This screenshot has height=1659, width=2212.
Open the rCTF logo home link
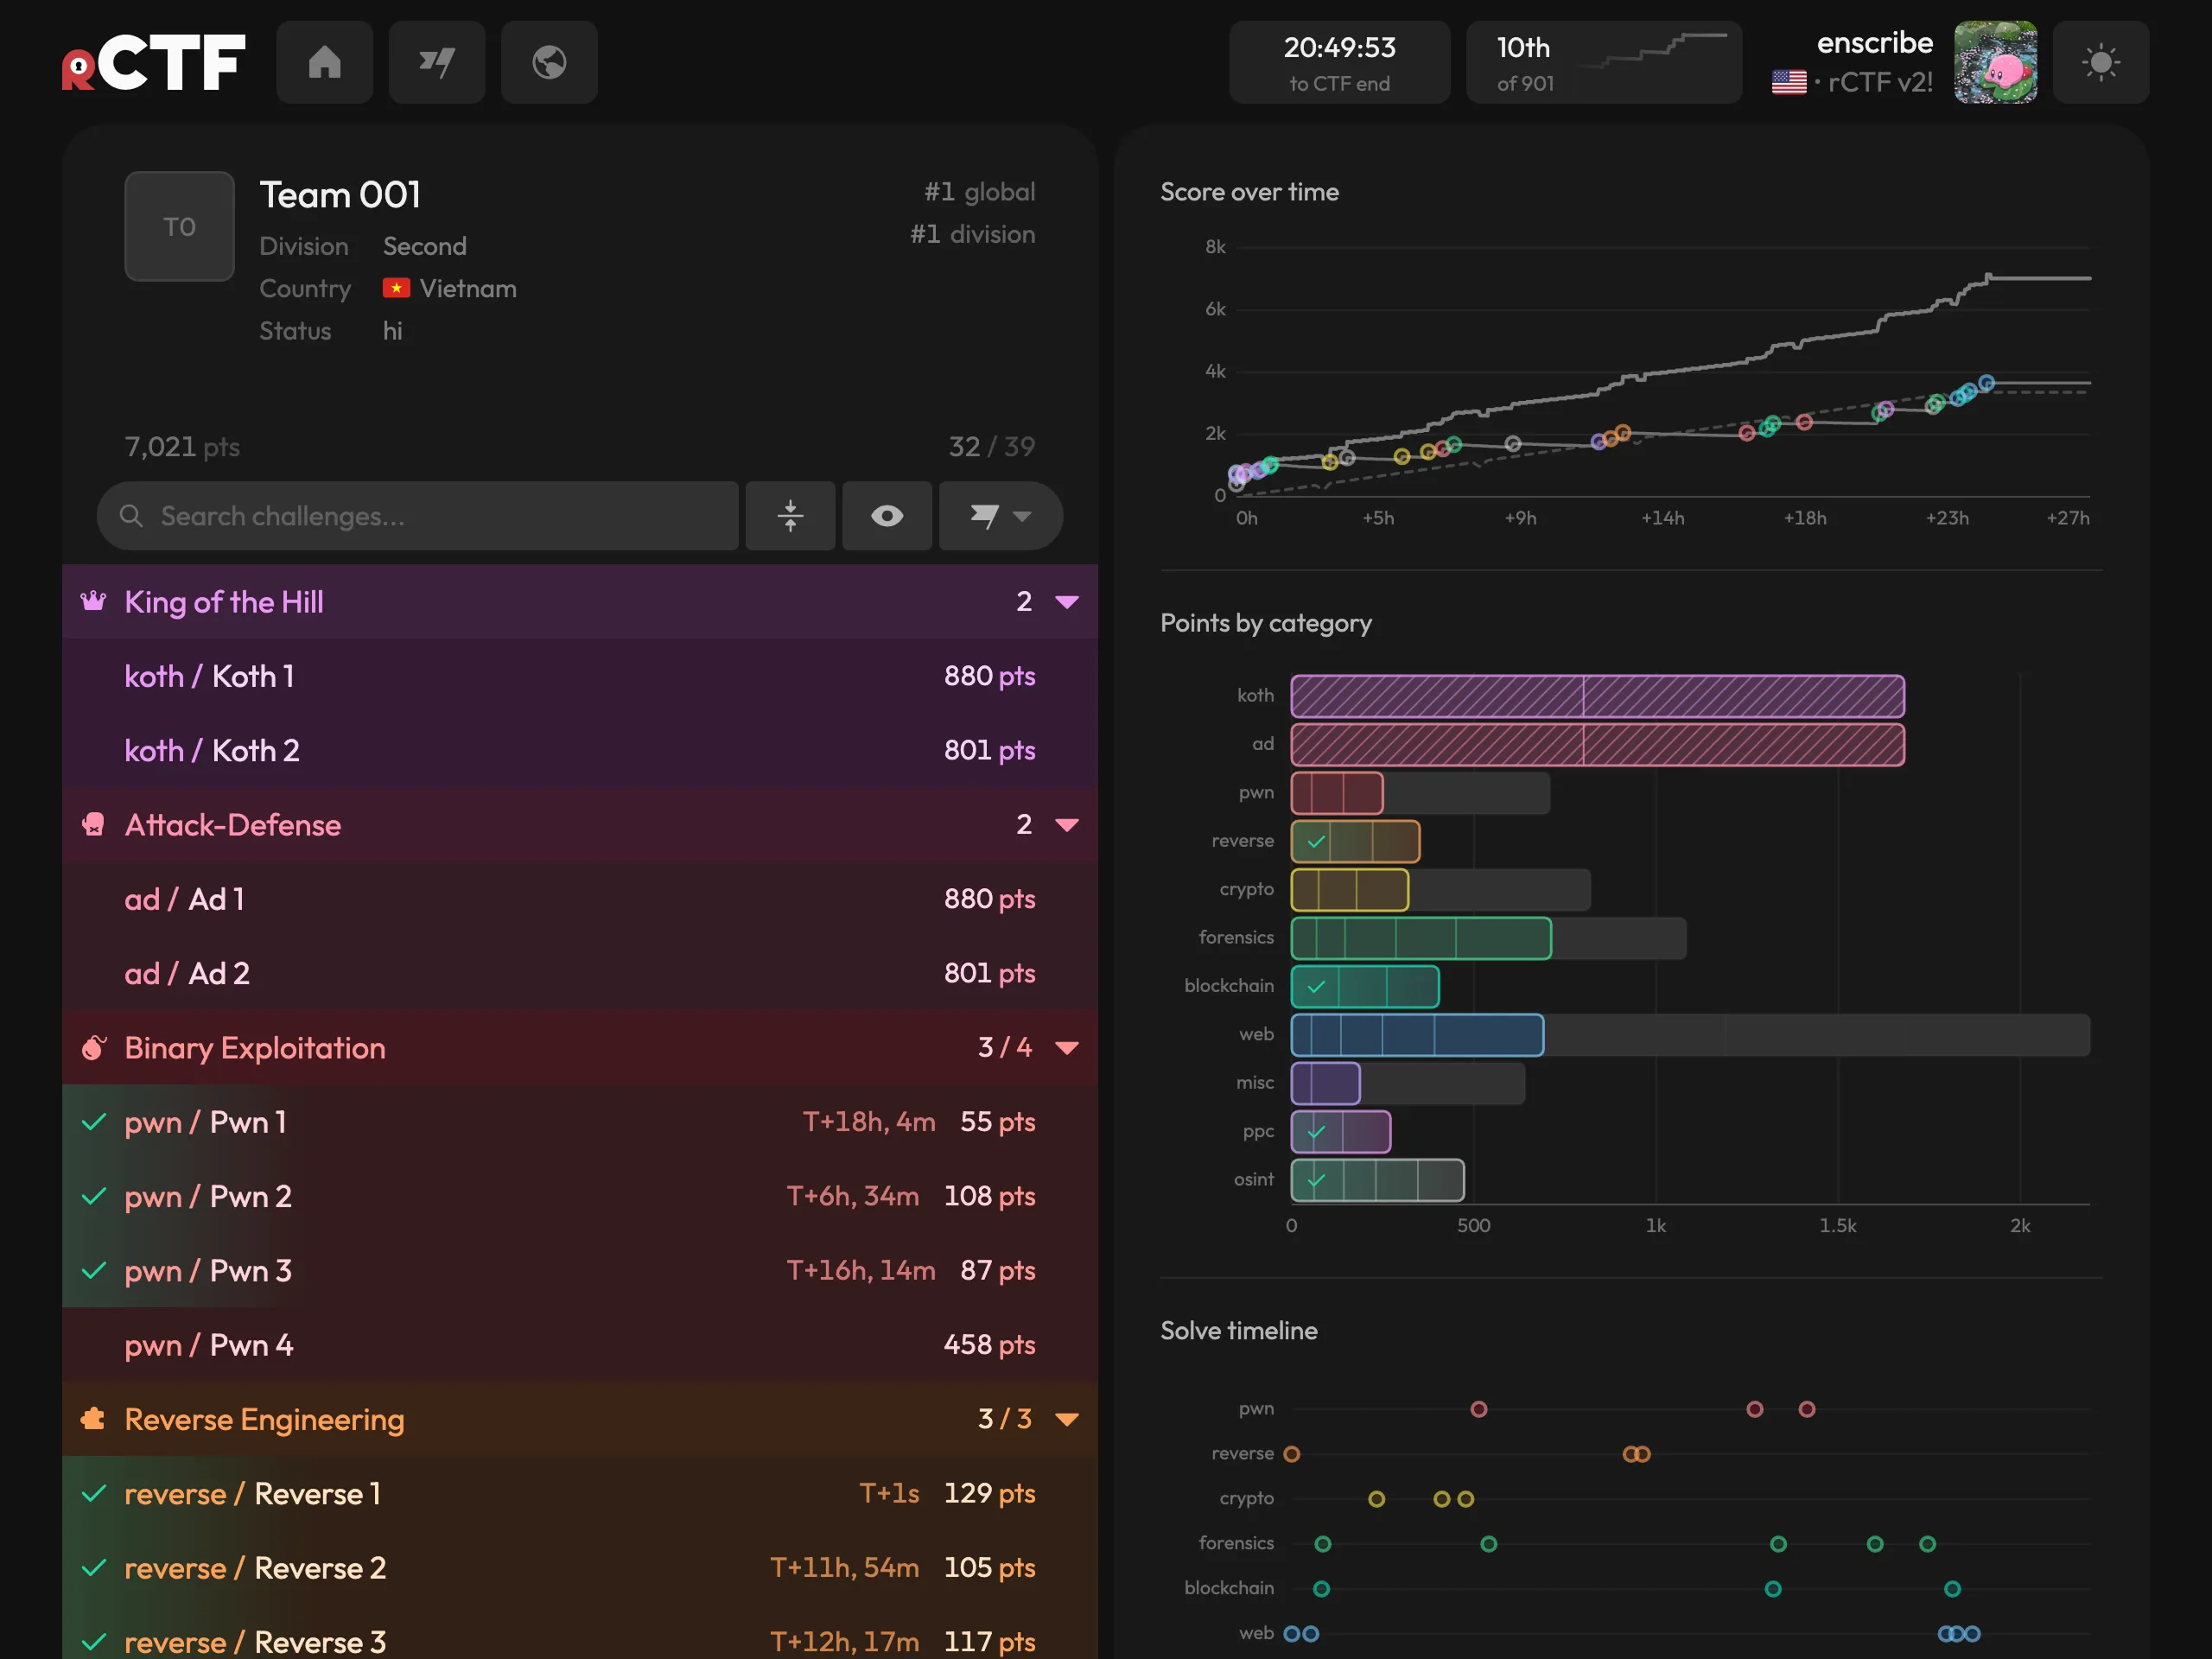(153, 62)
